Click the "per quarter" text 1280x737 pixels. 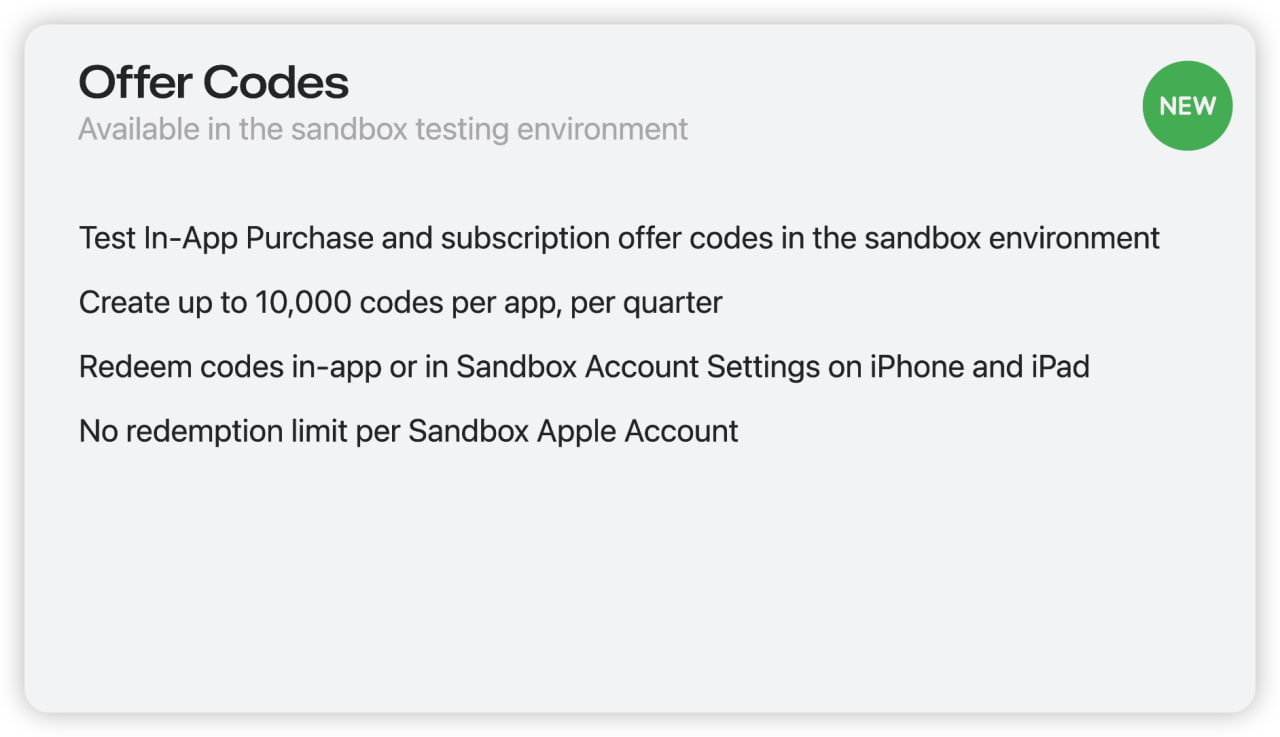click(x=646, y=303)
